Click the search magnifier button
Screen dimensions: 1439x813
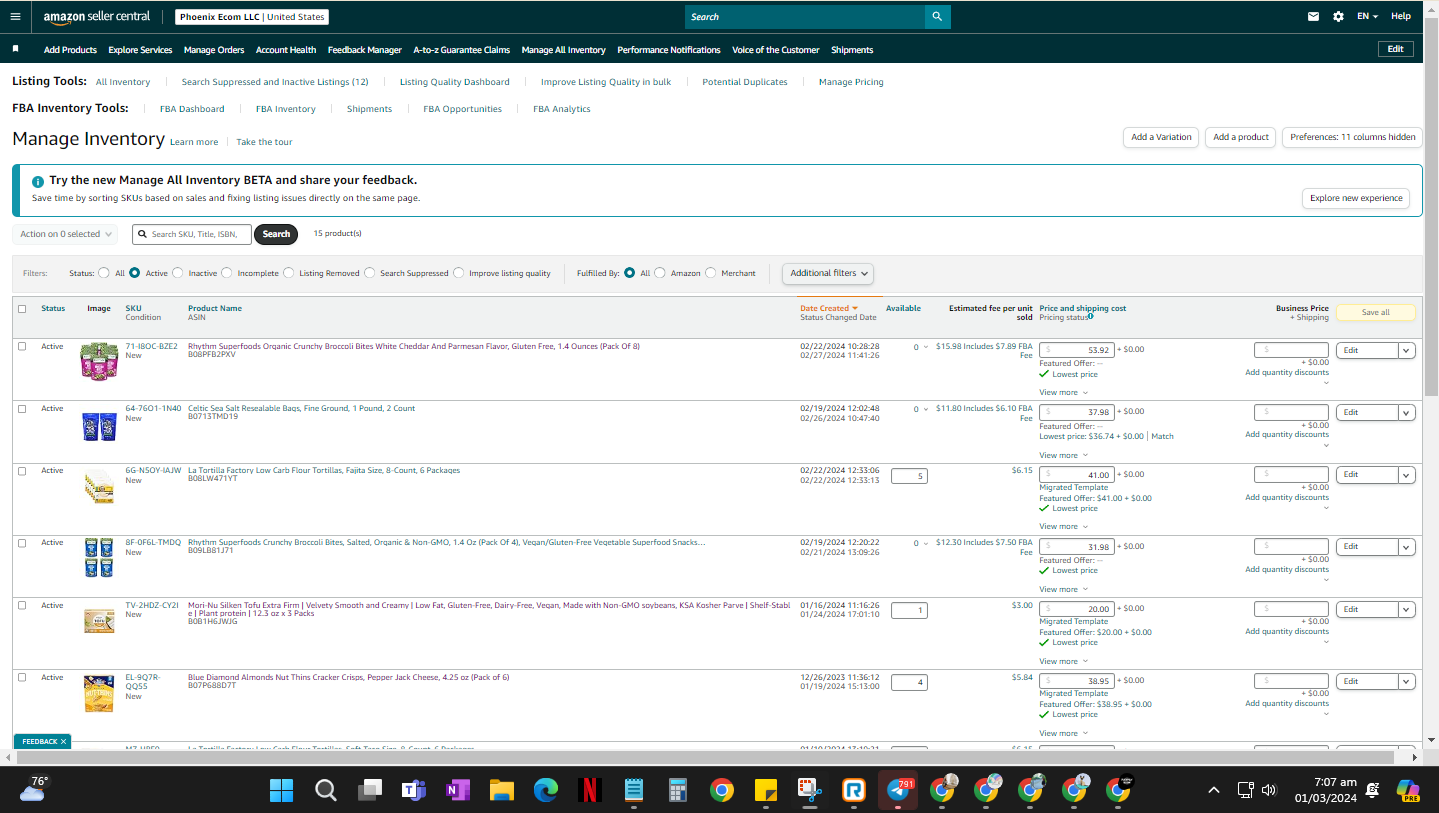(x=937, y=17)
